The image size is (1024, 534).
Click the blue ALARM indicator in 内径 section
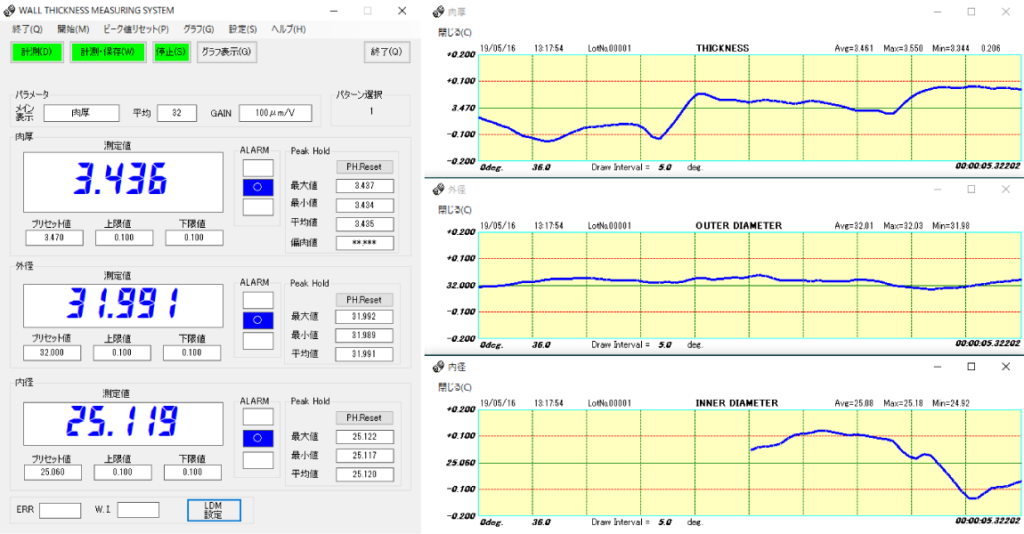point(257,438)
